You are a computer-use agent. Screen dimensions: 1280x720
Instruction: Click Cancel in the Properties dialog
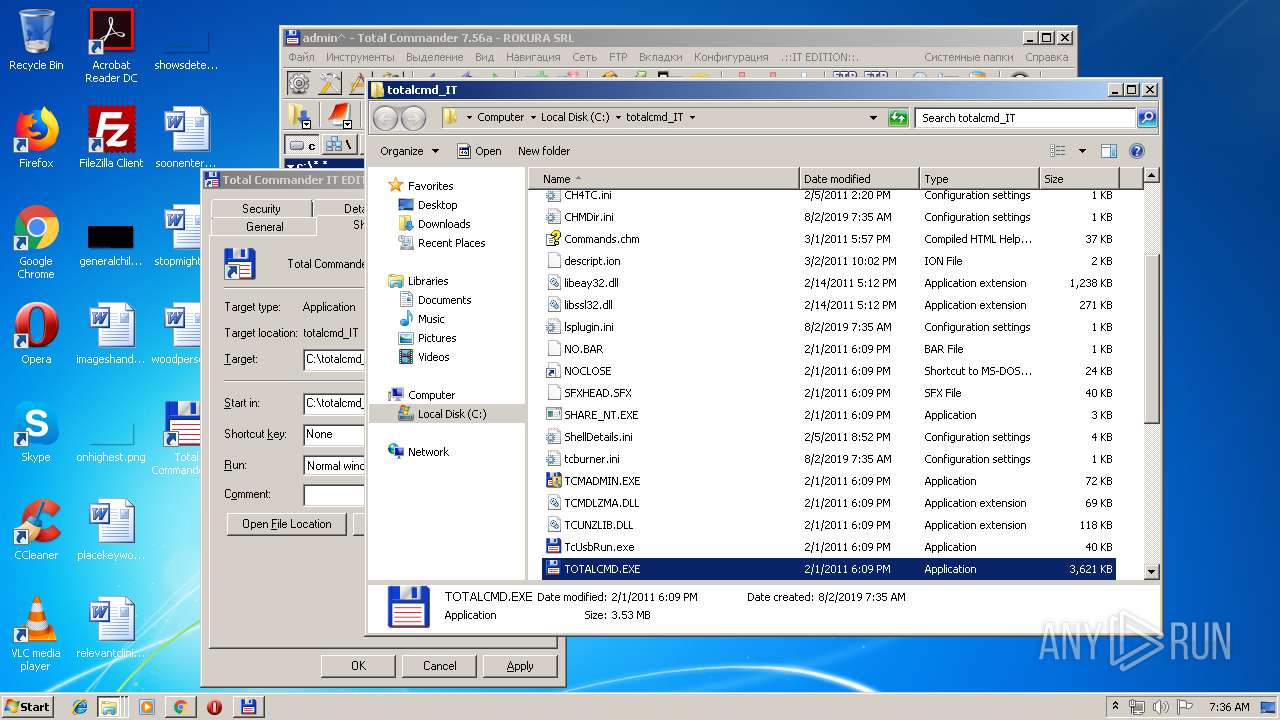(x=439, y=666)
